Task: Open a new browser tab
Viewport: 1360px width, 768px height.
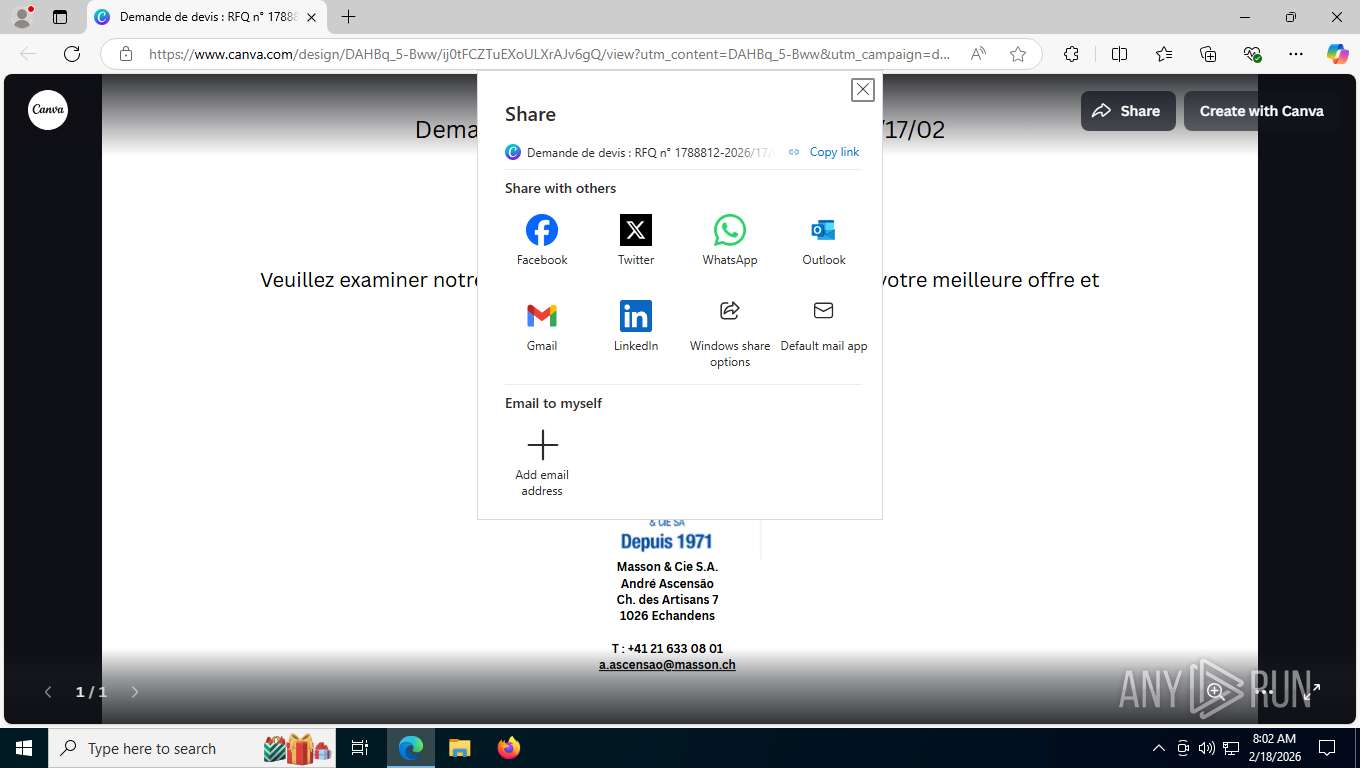Action: point(348,17)
